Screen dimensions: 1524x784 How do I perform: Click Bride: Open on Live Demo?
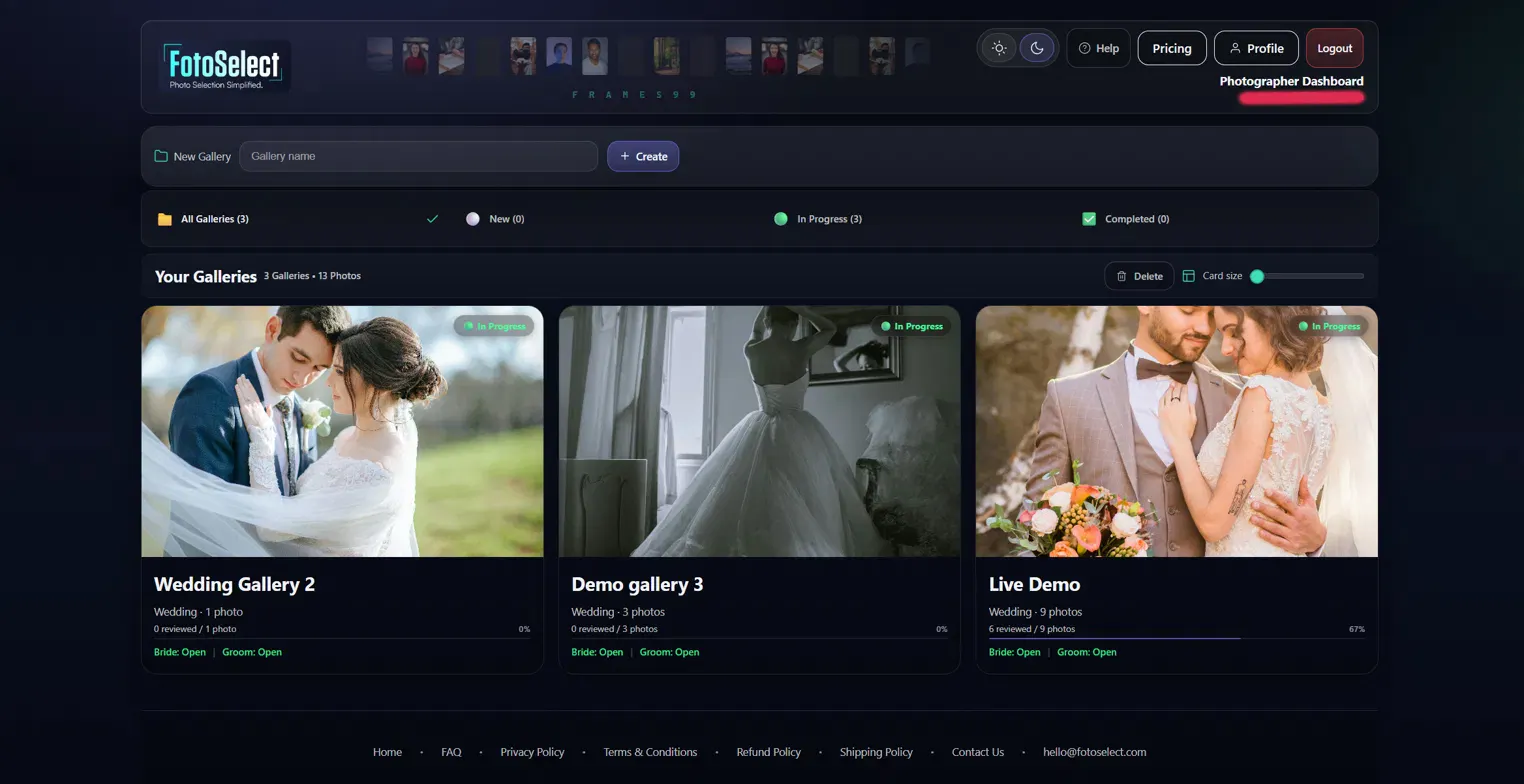[1015, 652]
